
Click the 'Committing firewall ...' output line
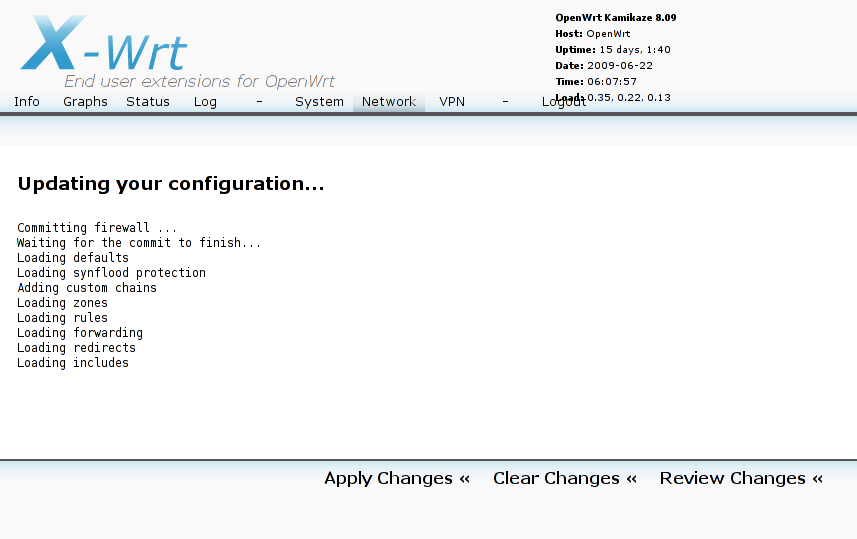point(97,228)
